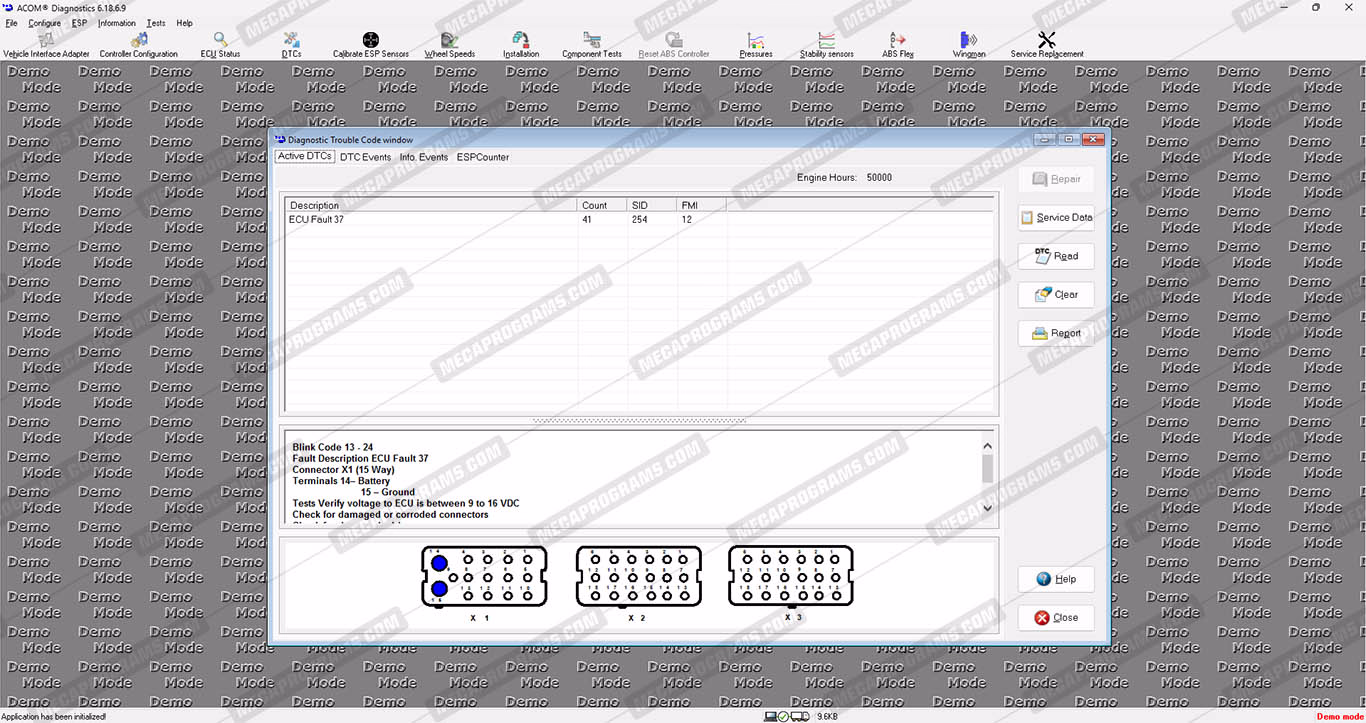Click the Report button
This screenshot has width=1366, height=723.
(1056, 333)
